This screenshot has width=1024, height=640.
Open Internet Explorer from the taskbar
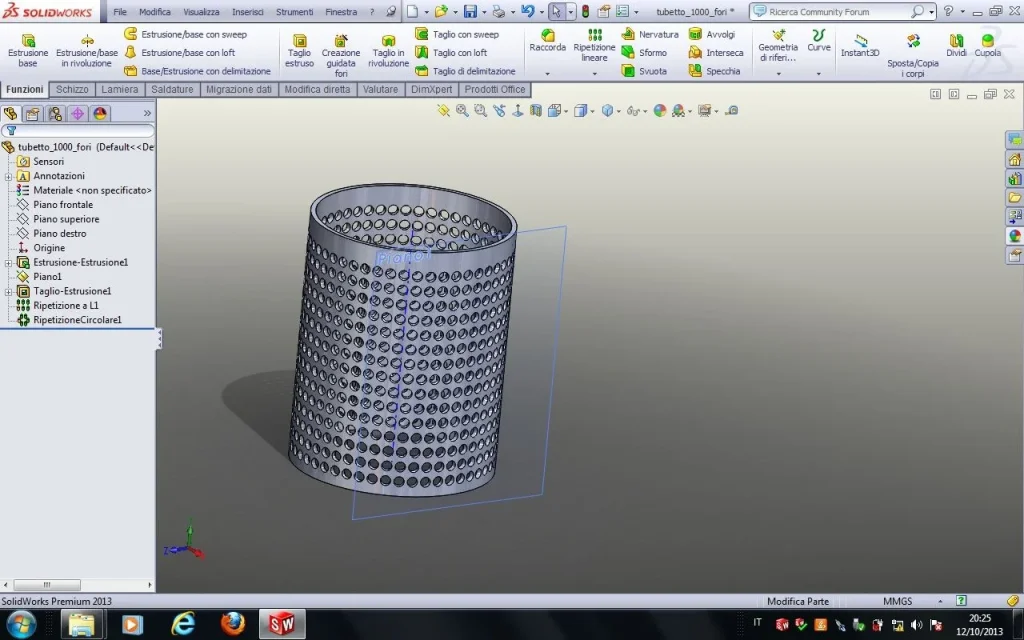[x=183, y=624]
